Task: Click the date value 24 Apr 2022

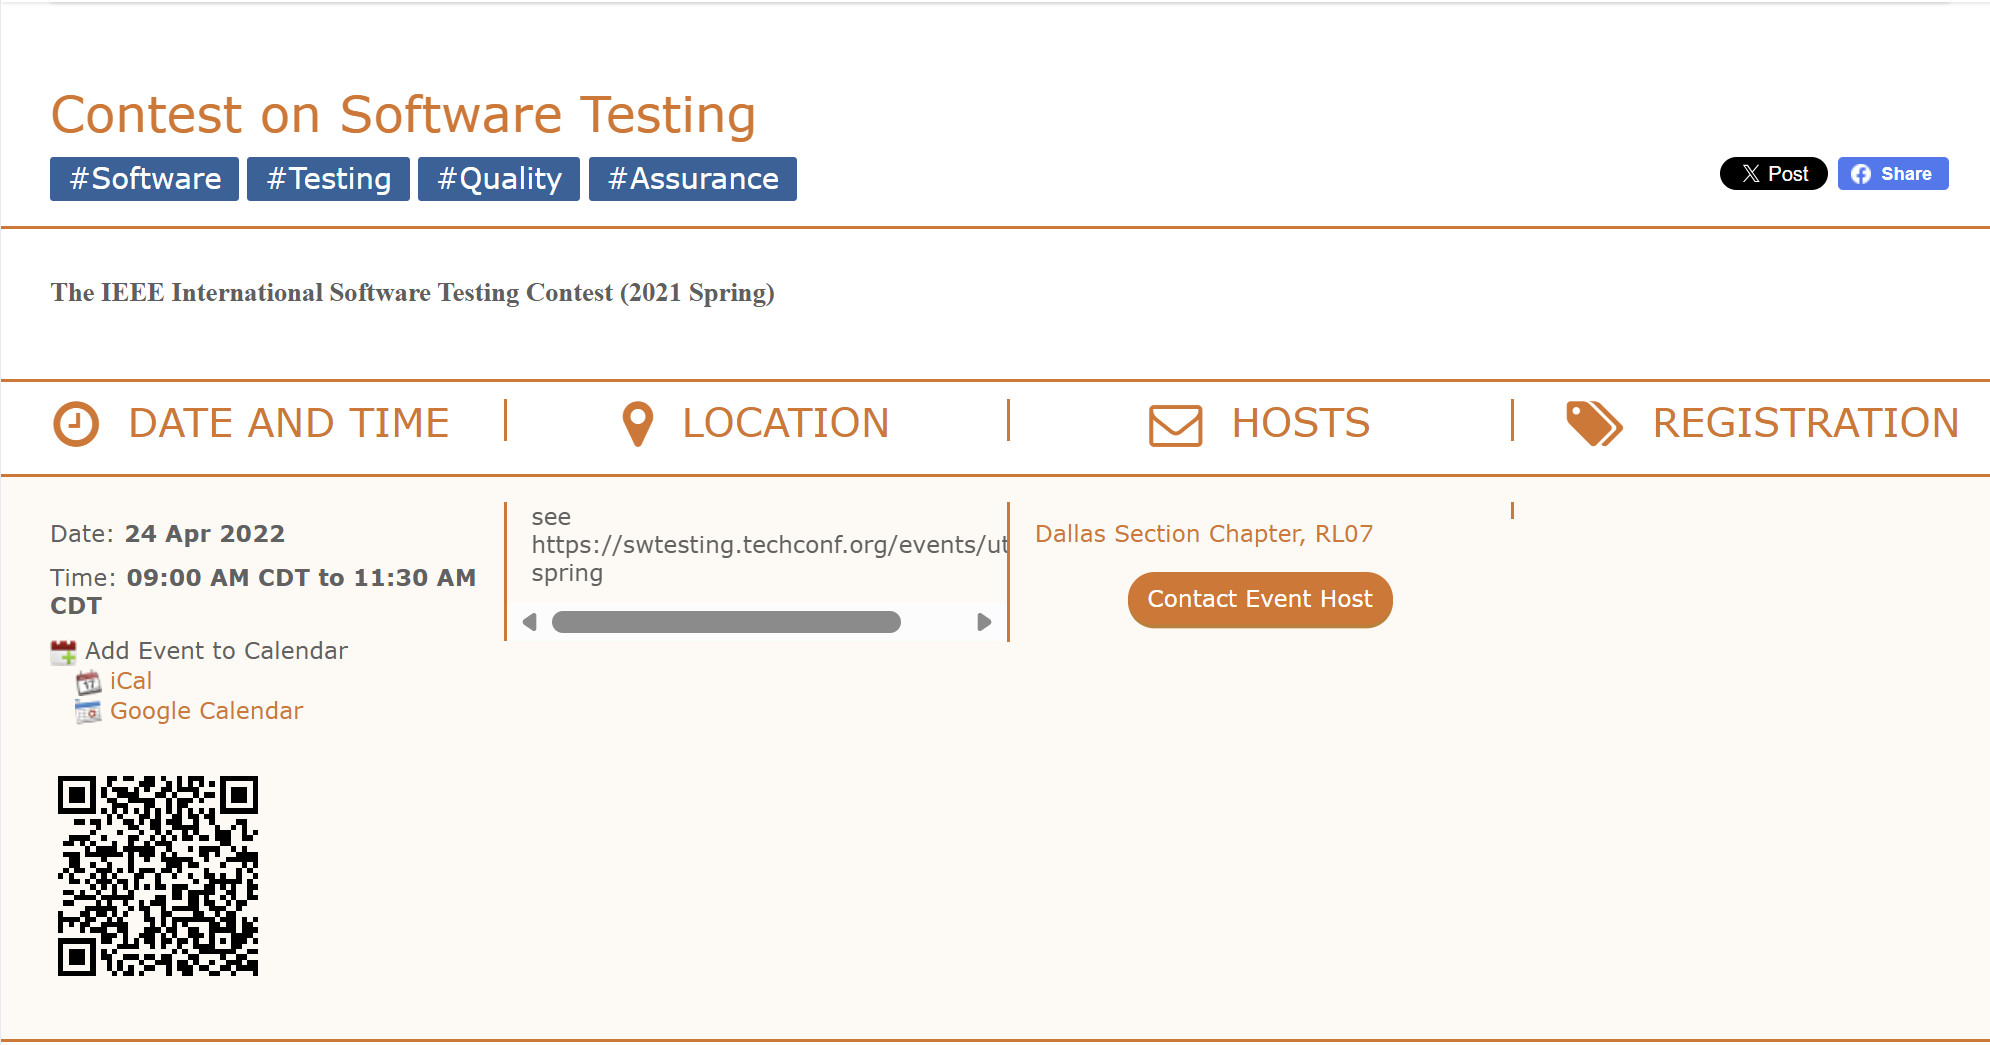Action: pos(205,534)
